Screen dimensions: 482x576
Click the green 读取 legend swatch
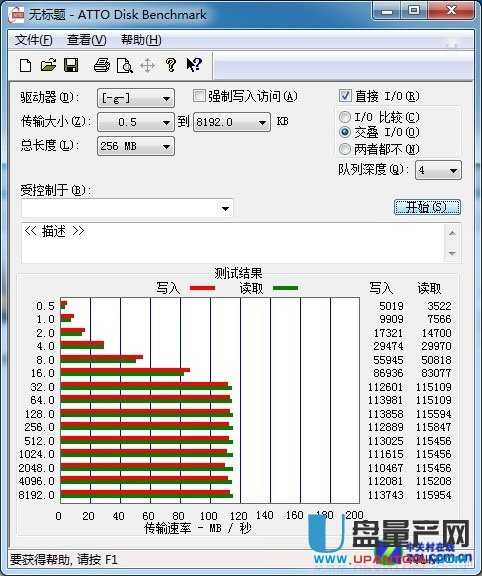click(285, 288)
